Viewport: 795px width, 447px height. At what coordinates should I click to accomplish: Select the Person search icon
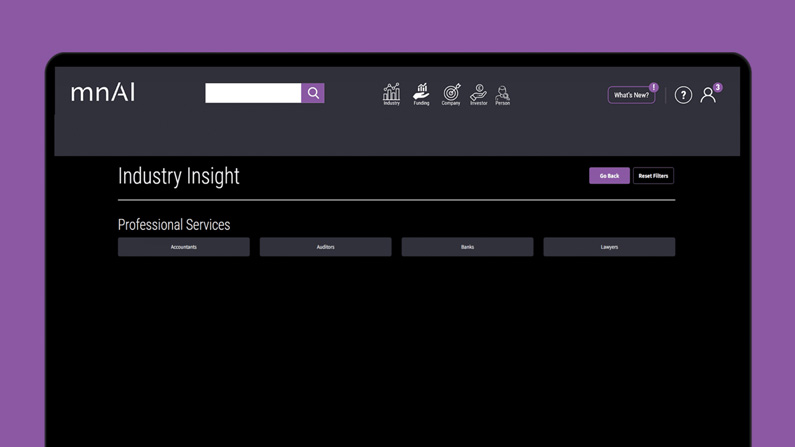[502, 93]
